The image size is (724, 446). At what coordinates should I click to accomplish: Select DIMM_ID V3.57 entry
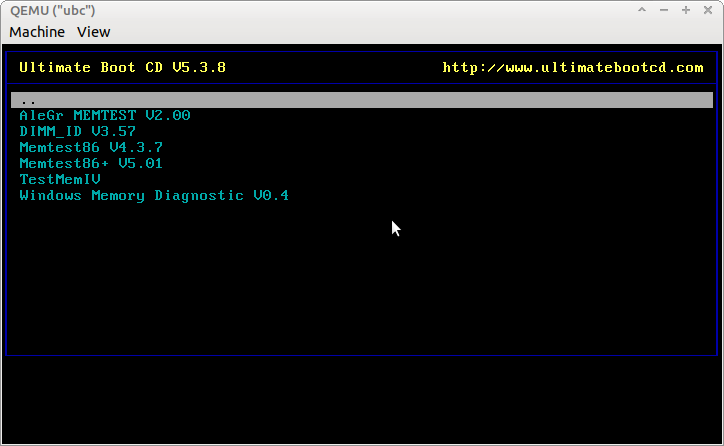pyautogui.click(x=78, y=132)
